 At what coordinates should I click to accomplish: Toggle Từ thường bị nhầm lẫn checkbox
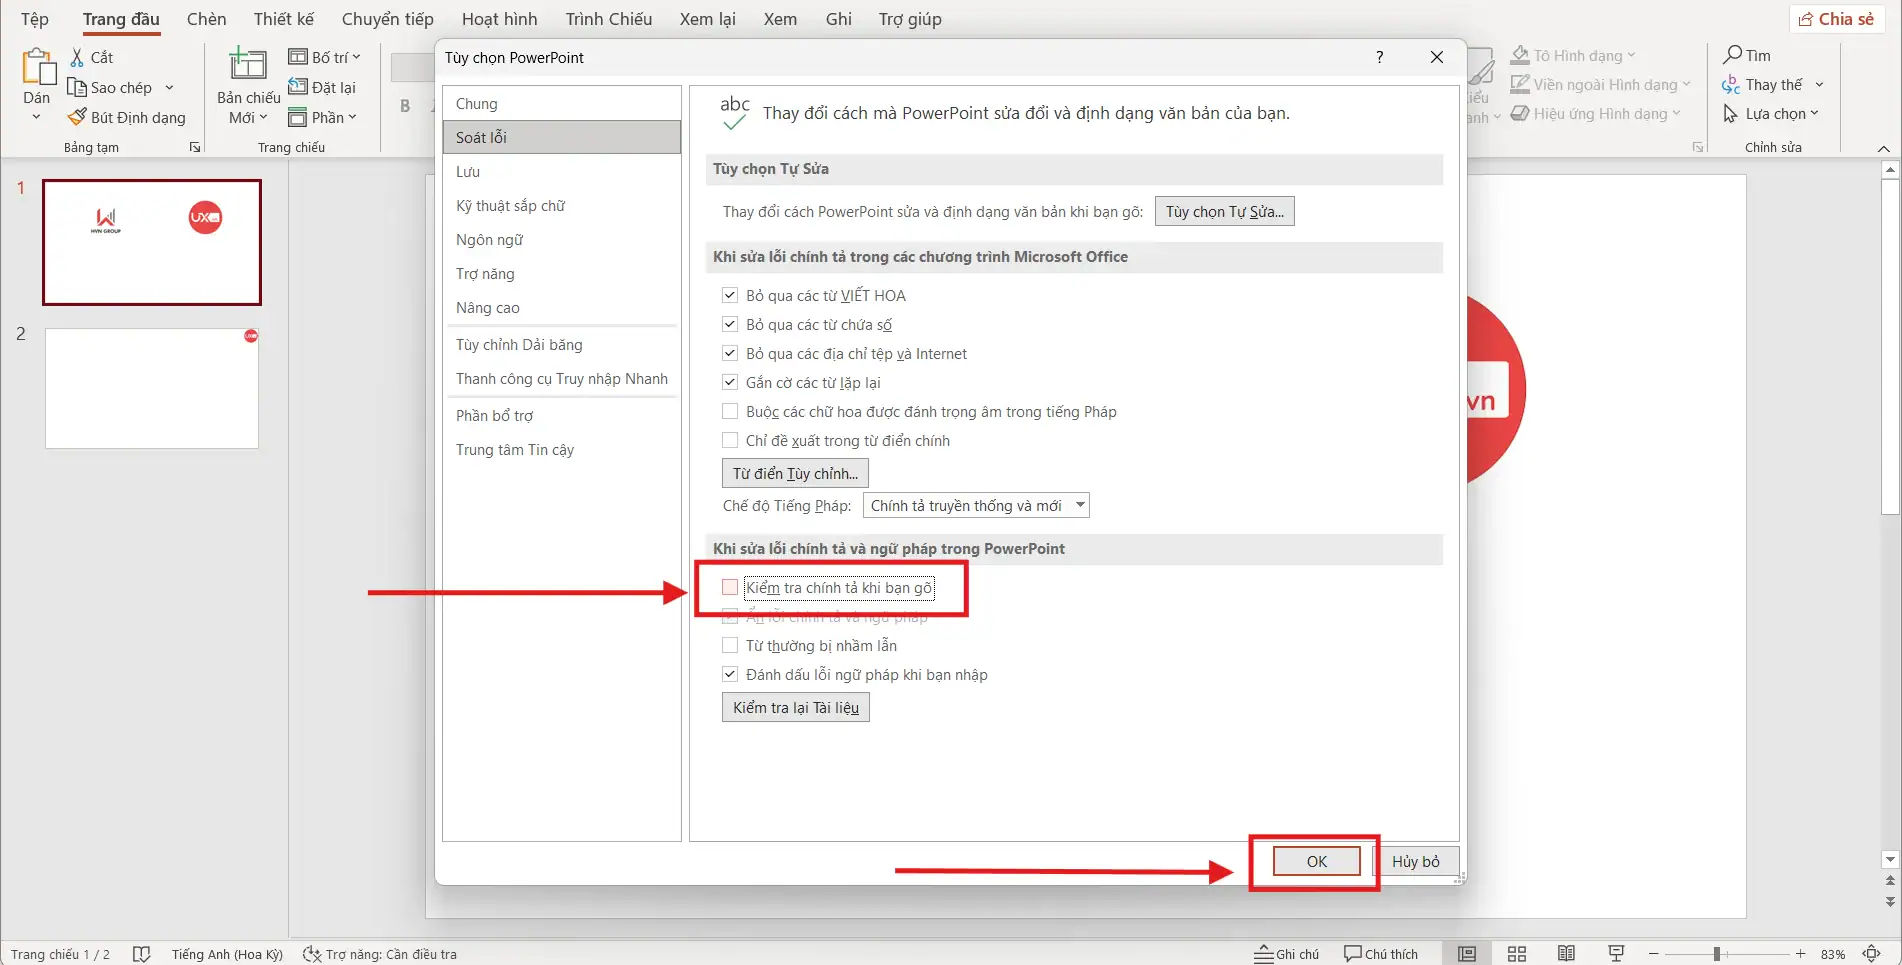coord(730,646)
